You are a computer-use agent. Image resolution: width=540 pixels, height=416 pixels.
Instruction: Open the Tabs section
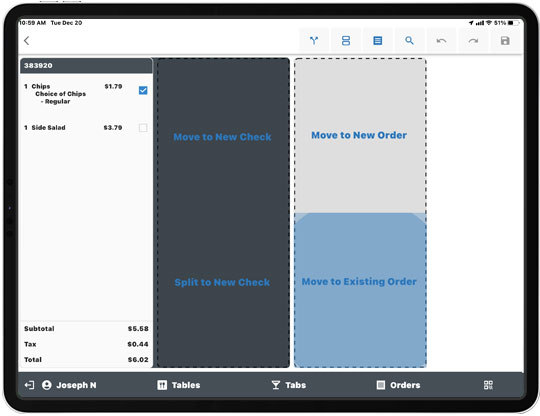(x=289, y=385)
